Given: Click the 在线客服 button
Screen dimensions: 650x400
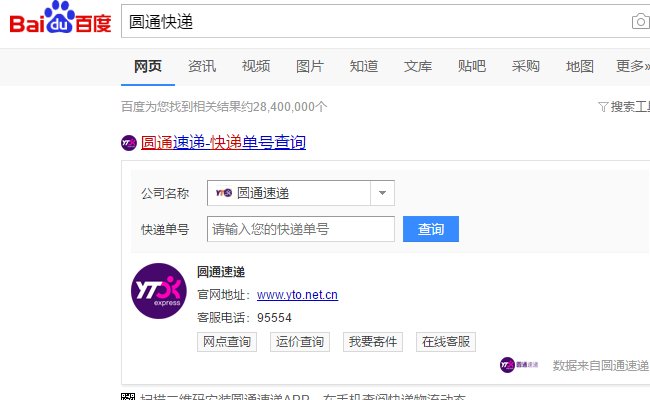Looking at the screenshot, I should click(x=446, y=342).
